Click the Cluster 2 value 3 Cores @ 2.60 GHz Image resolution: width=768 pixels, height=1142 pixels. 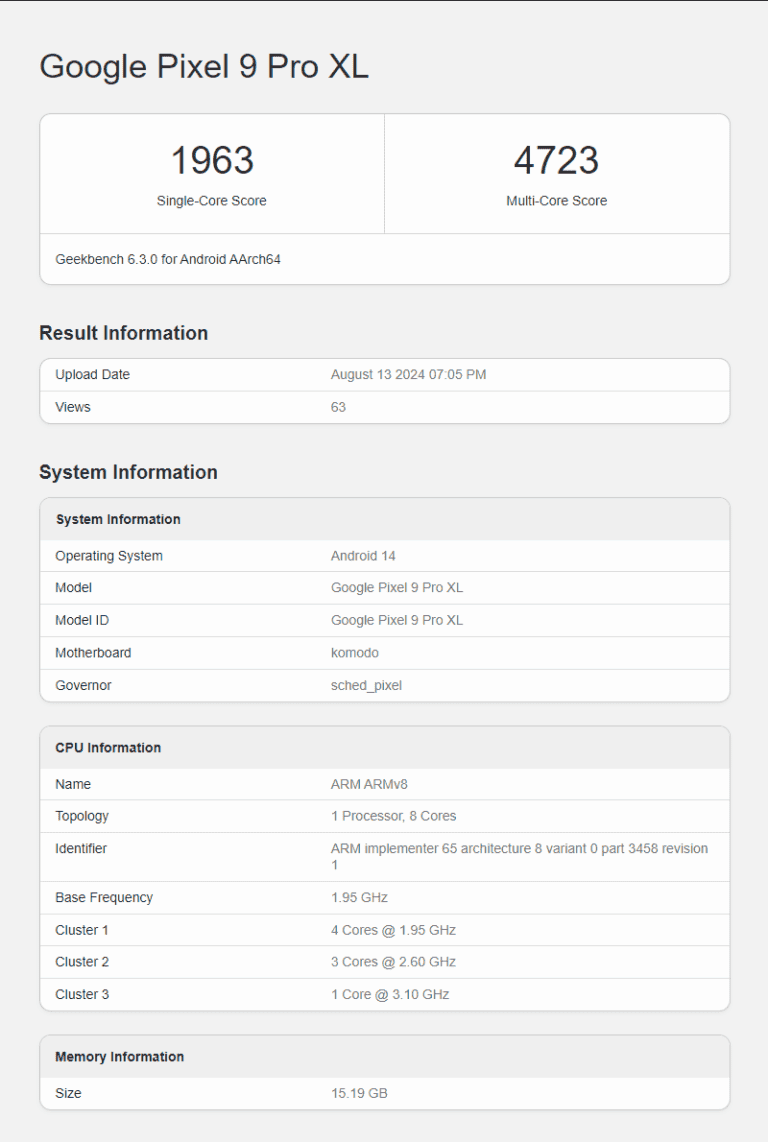(x=393, y=962)
